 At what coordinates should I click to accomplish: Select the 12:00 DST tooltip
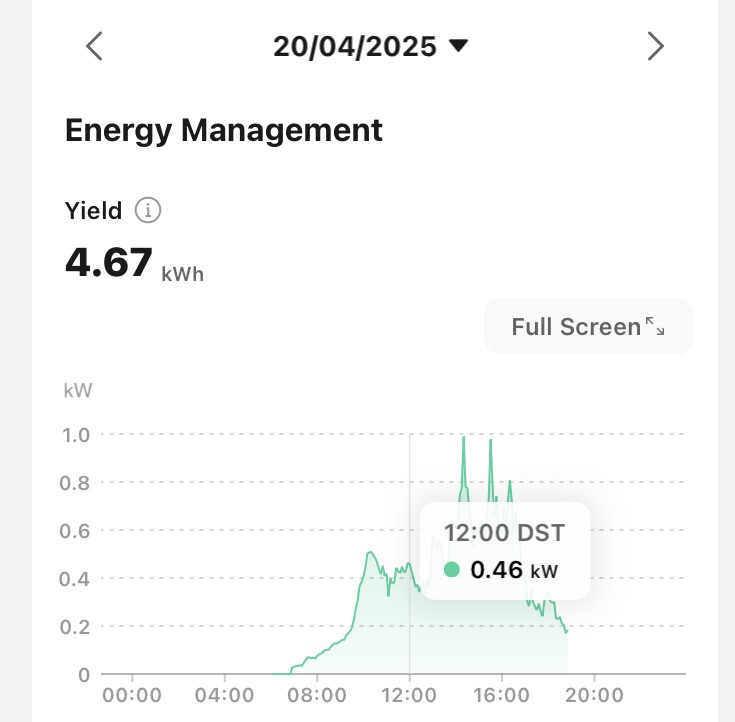click(504, 533)
